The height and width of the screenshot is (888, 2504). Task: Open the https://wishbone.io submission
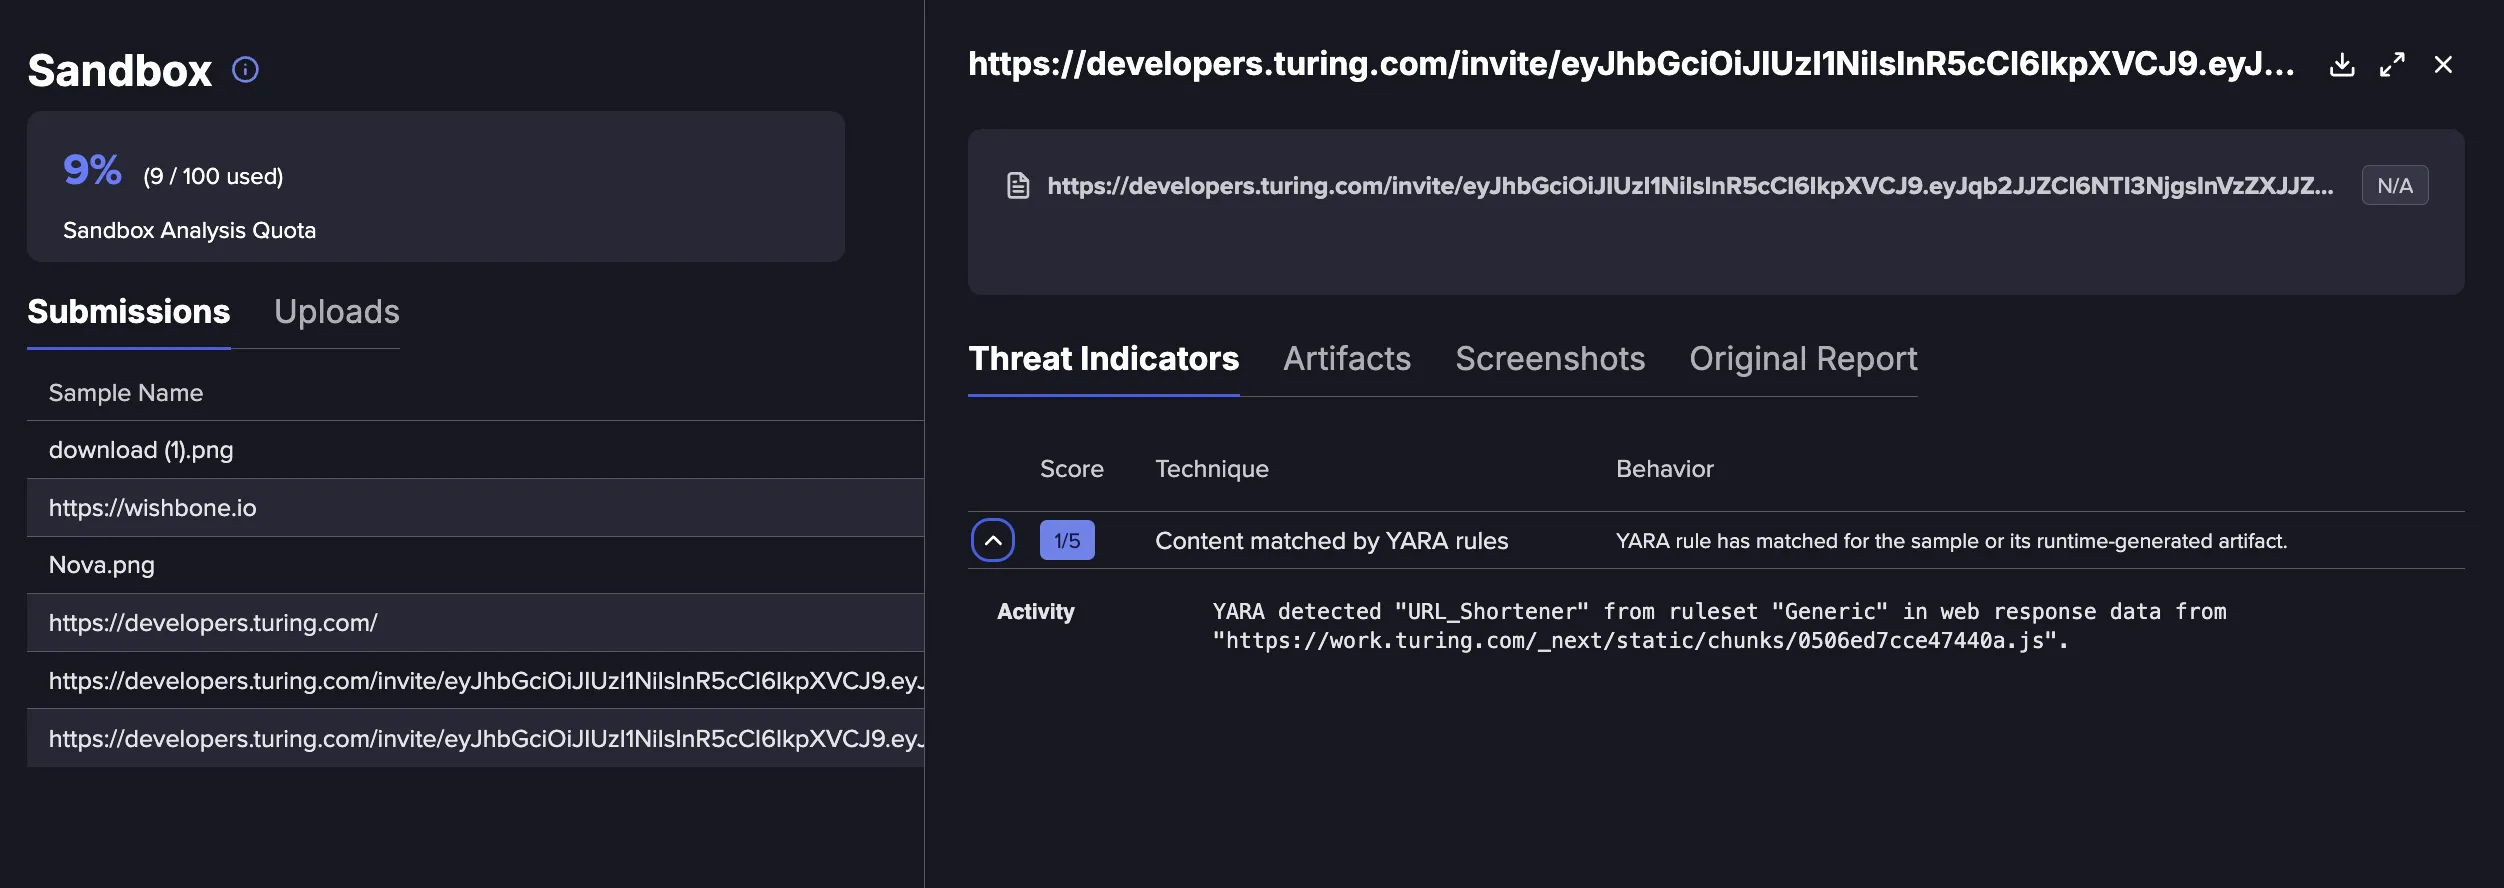[x=475, y=508]
